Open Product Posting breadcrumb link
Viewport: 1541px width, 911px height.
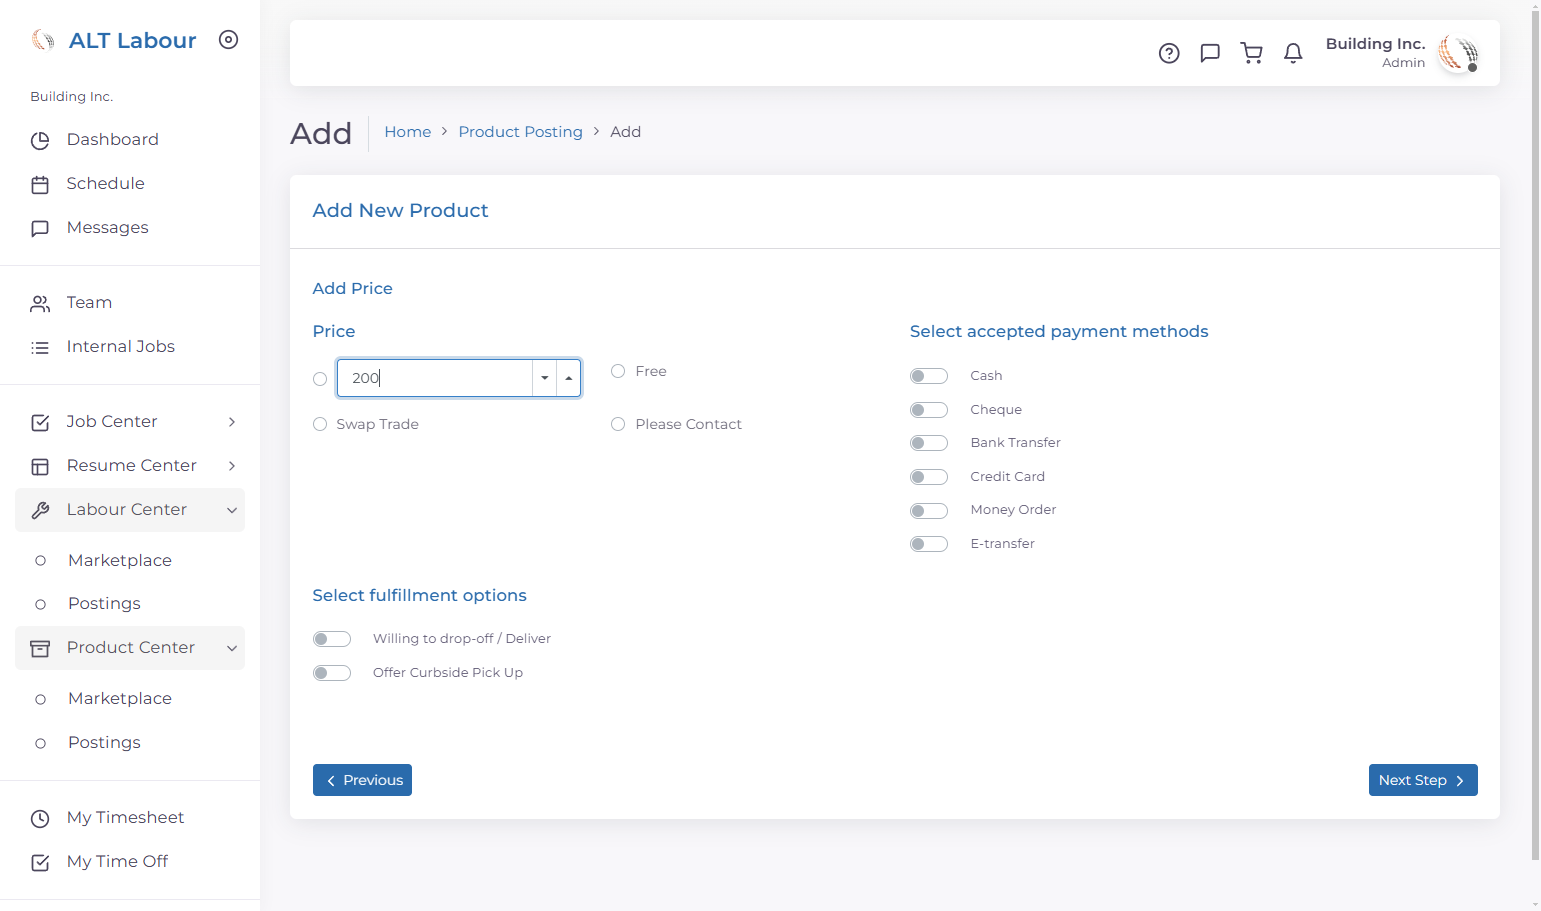click(x=521, y=132)
